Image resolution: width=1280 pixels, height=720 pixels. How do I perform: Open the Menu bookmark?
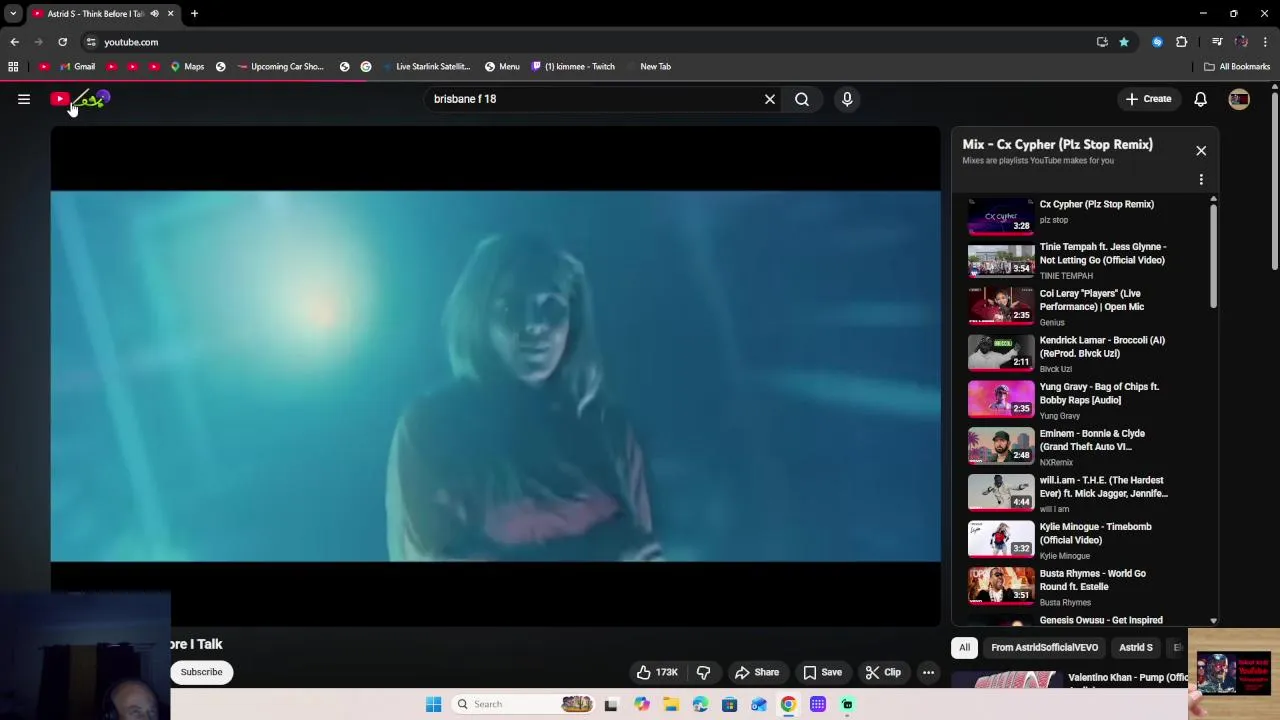point(502,66)
